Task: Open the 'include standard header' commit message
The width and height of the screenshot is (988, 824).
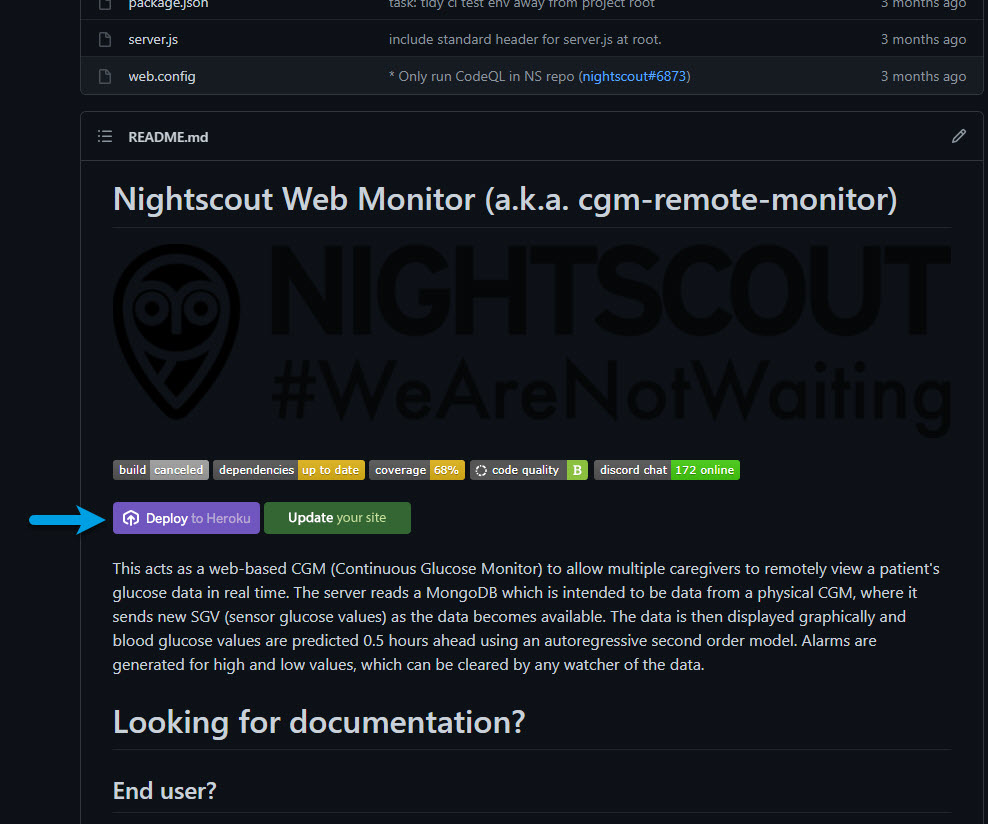Action: 525,40
